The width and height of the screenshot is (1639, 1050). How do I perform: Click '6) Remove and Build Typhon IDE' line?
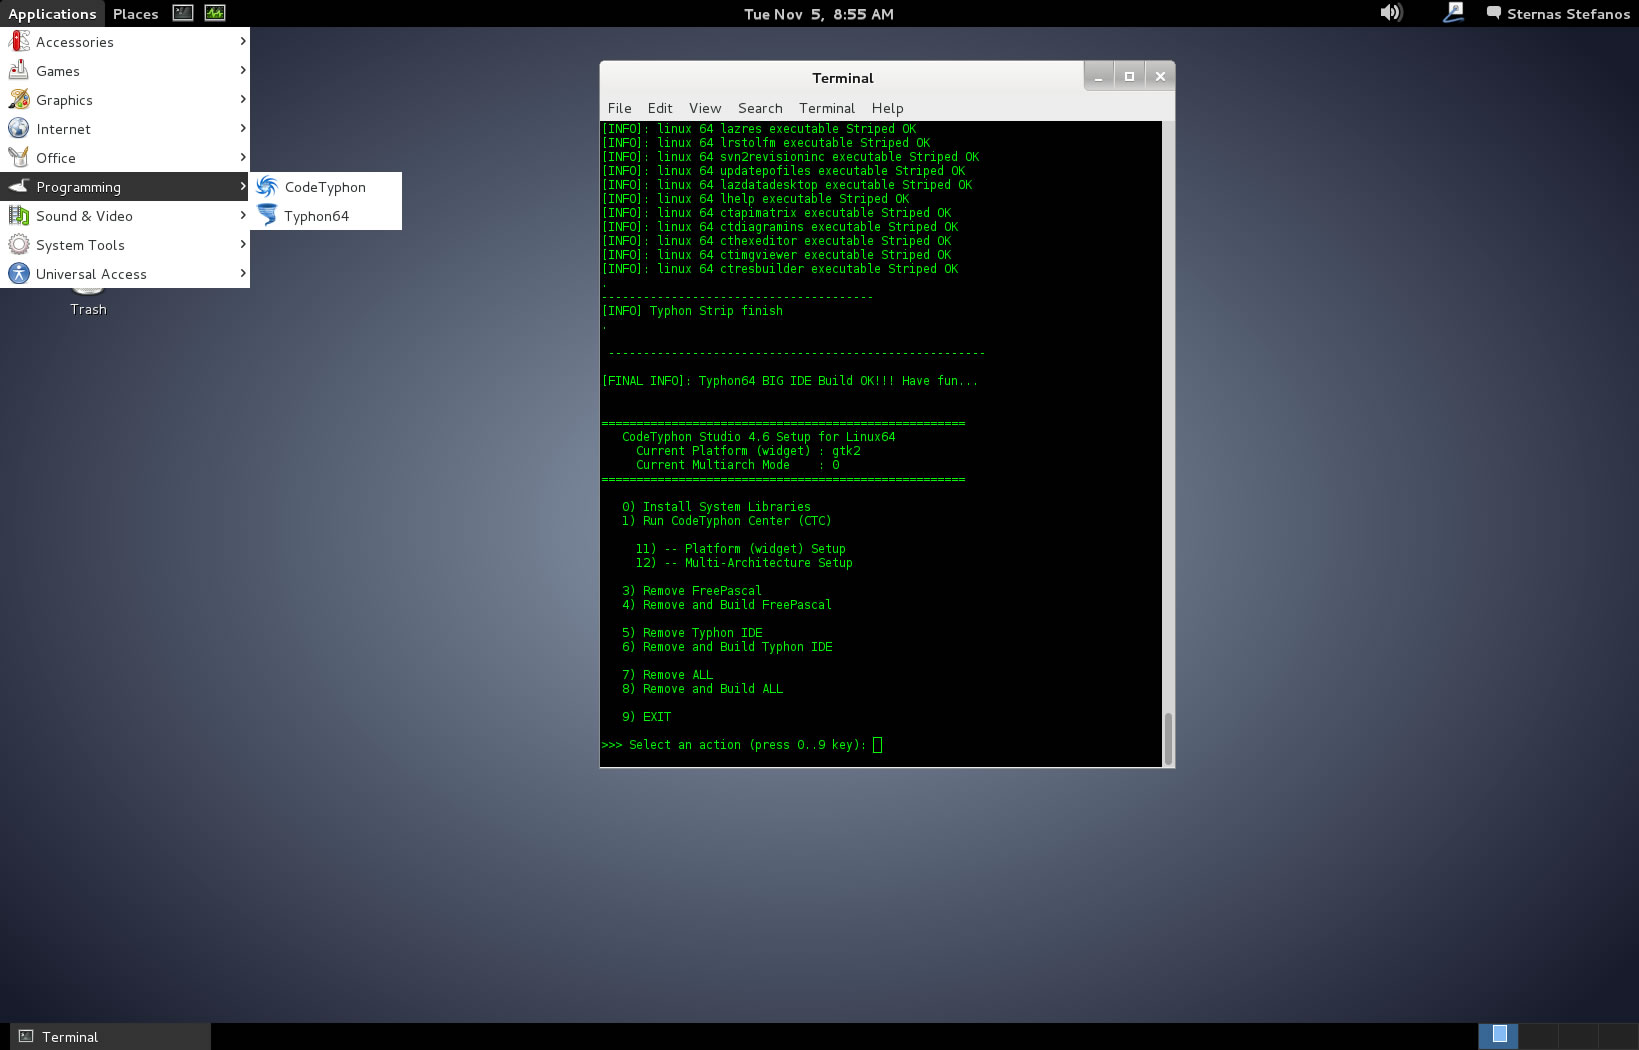click(x=727, y=647)
